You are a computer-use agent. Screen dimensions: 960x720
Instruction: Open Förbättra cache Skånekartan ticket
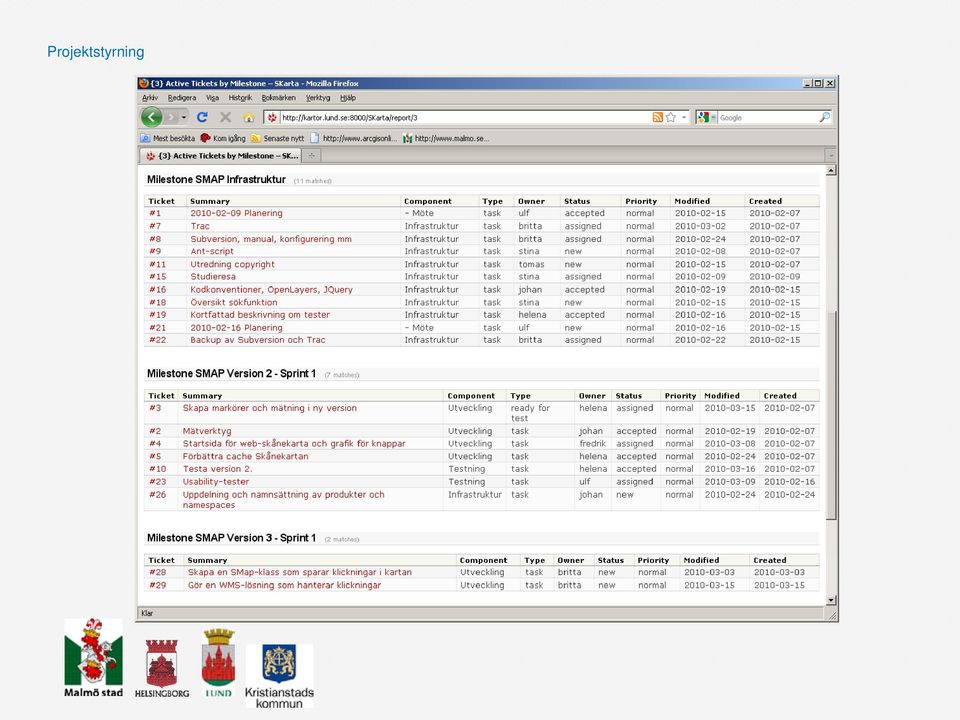pyautogui.click(x=246, y=456)
